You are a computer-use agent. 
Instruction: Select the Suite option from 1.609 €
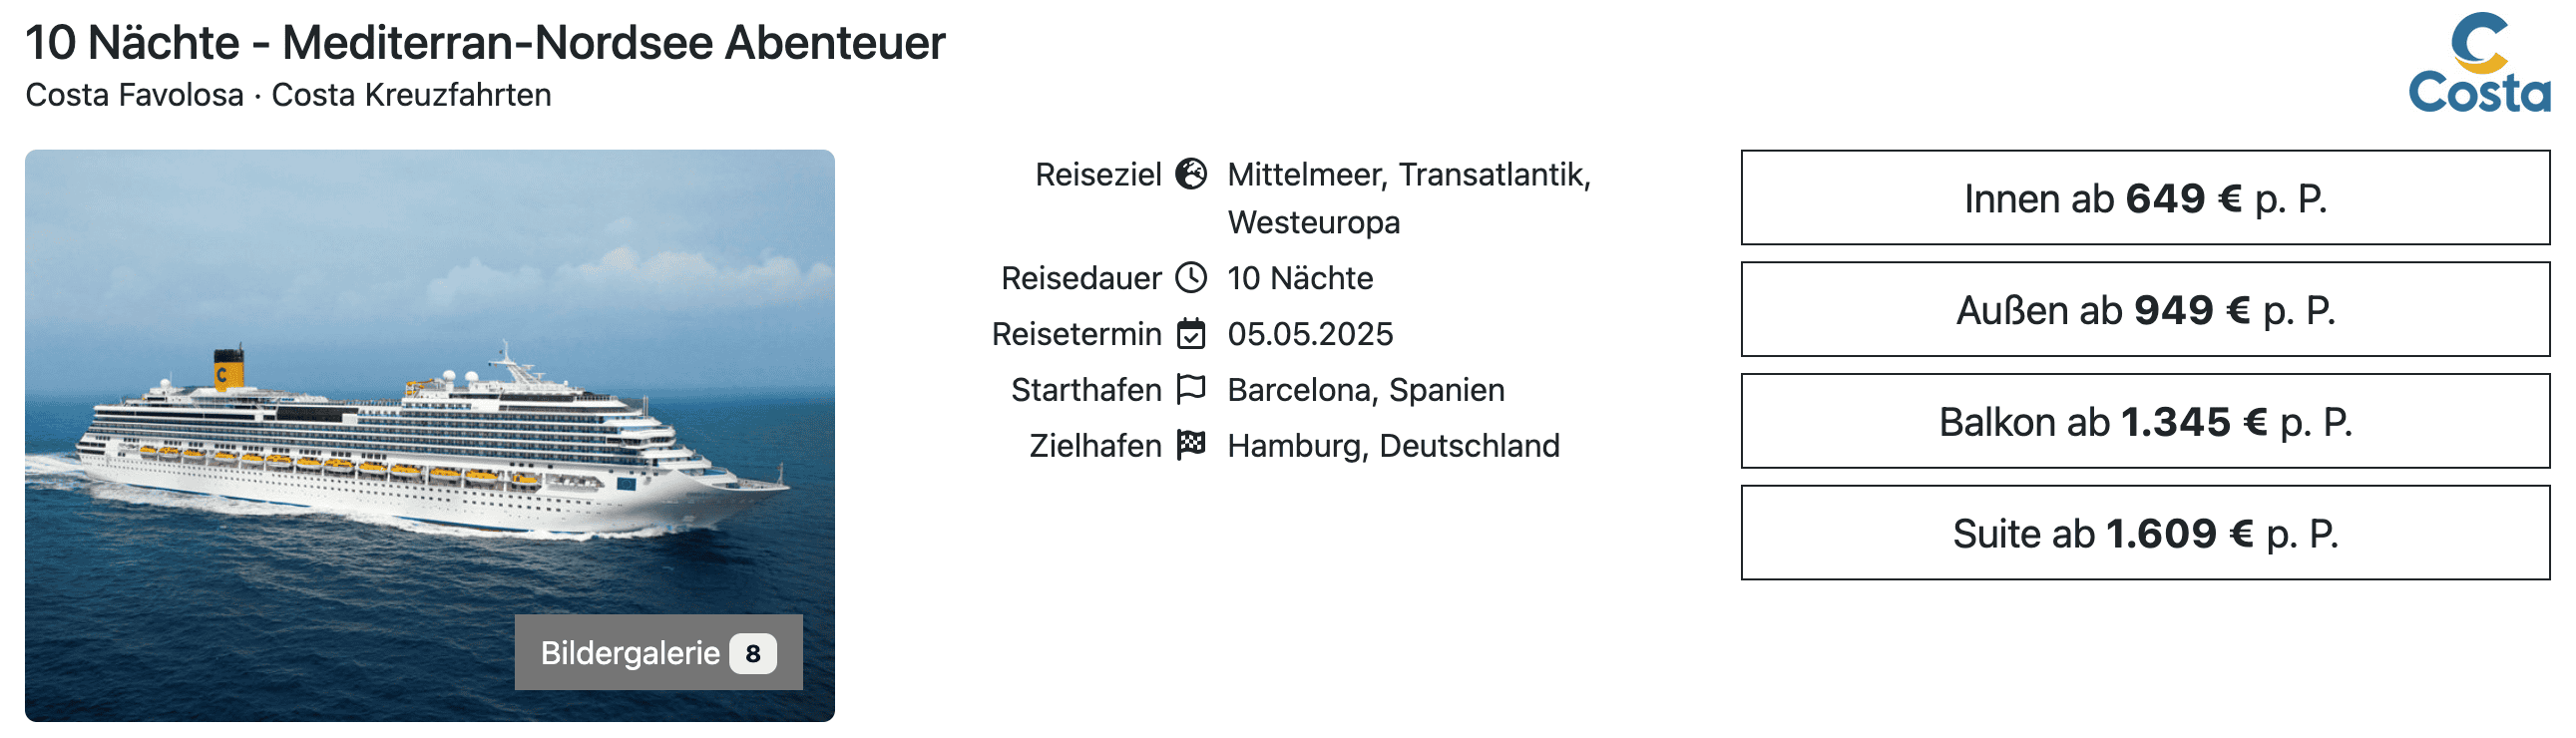pyautogui.click(x=2145, y=533)
